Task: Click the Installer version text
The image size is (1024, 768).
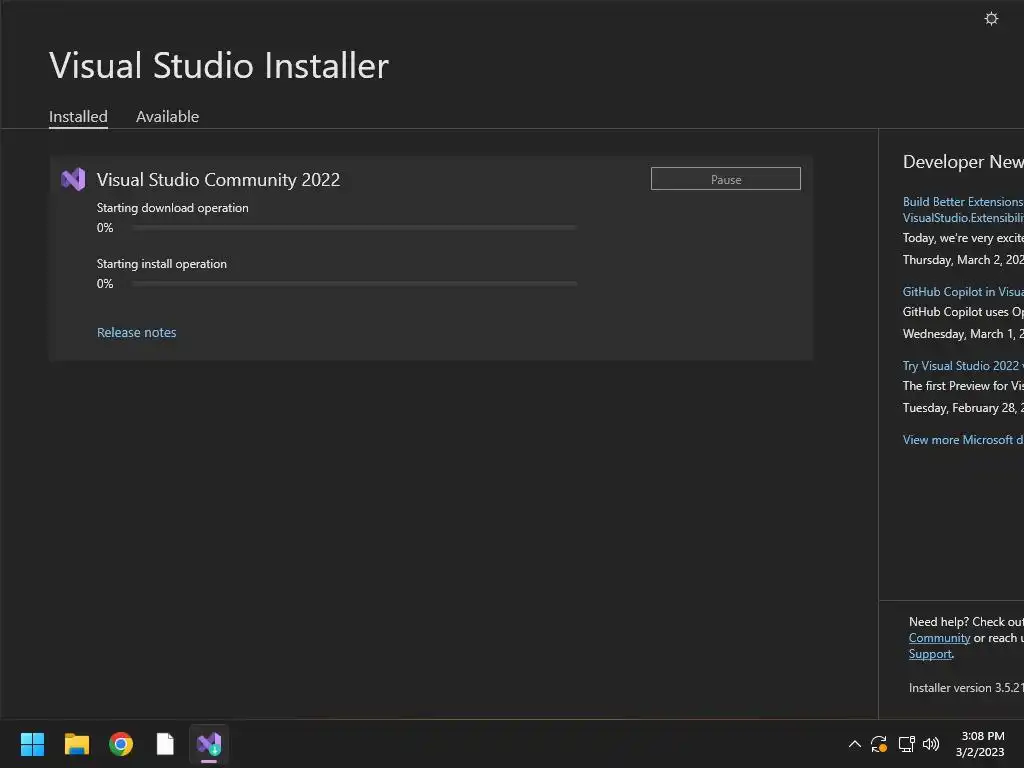Action: [x=966, y=688]
